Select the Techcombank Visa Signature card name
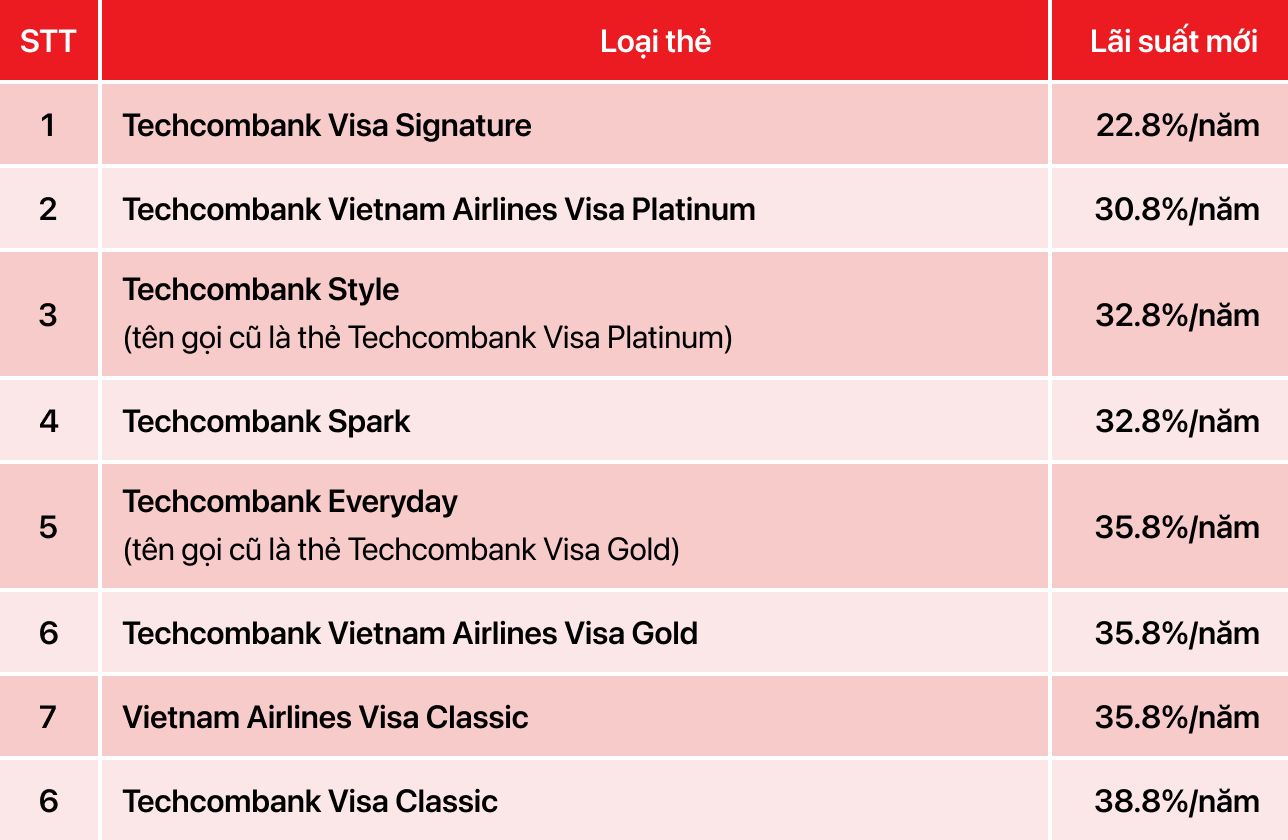 [x=327, y=126]
